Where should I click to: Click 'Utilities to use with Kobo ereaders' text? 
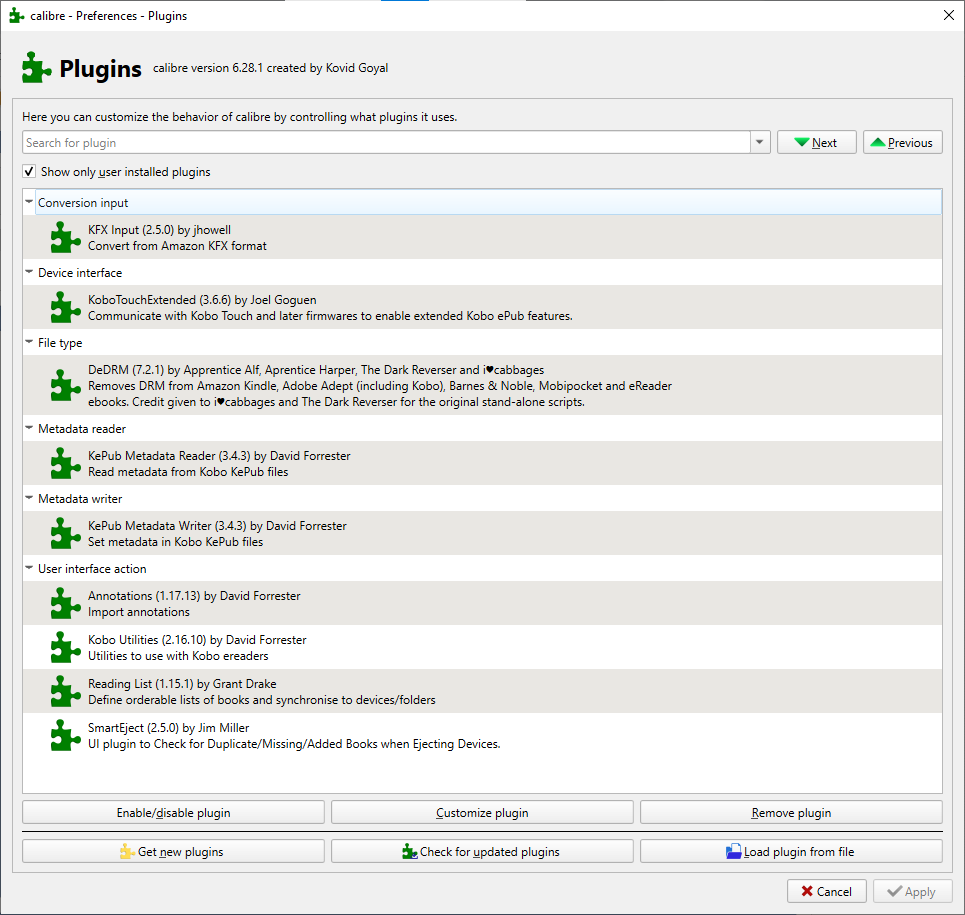click(x=178, y=656)
